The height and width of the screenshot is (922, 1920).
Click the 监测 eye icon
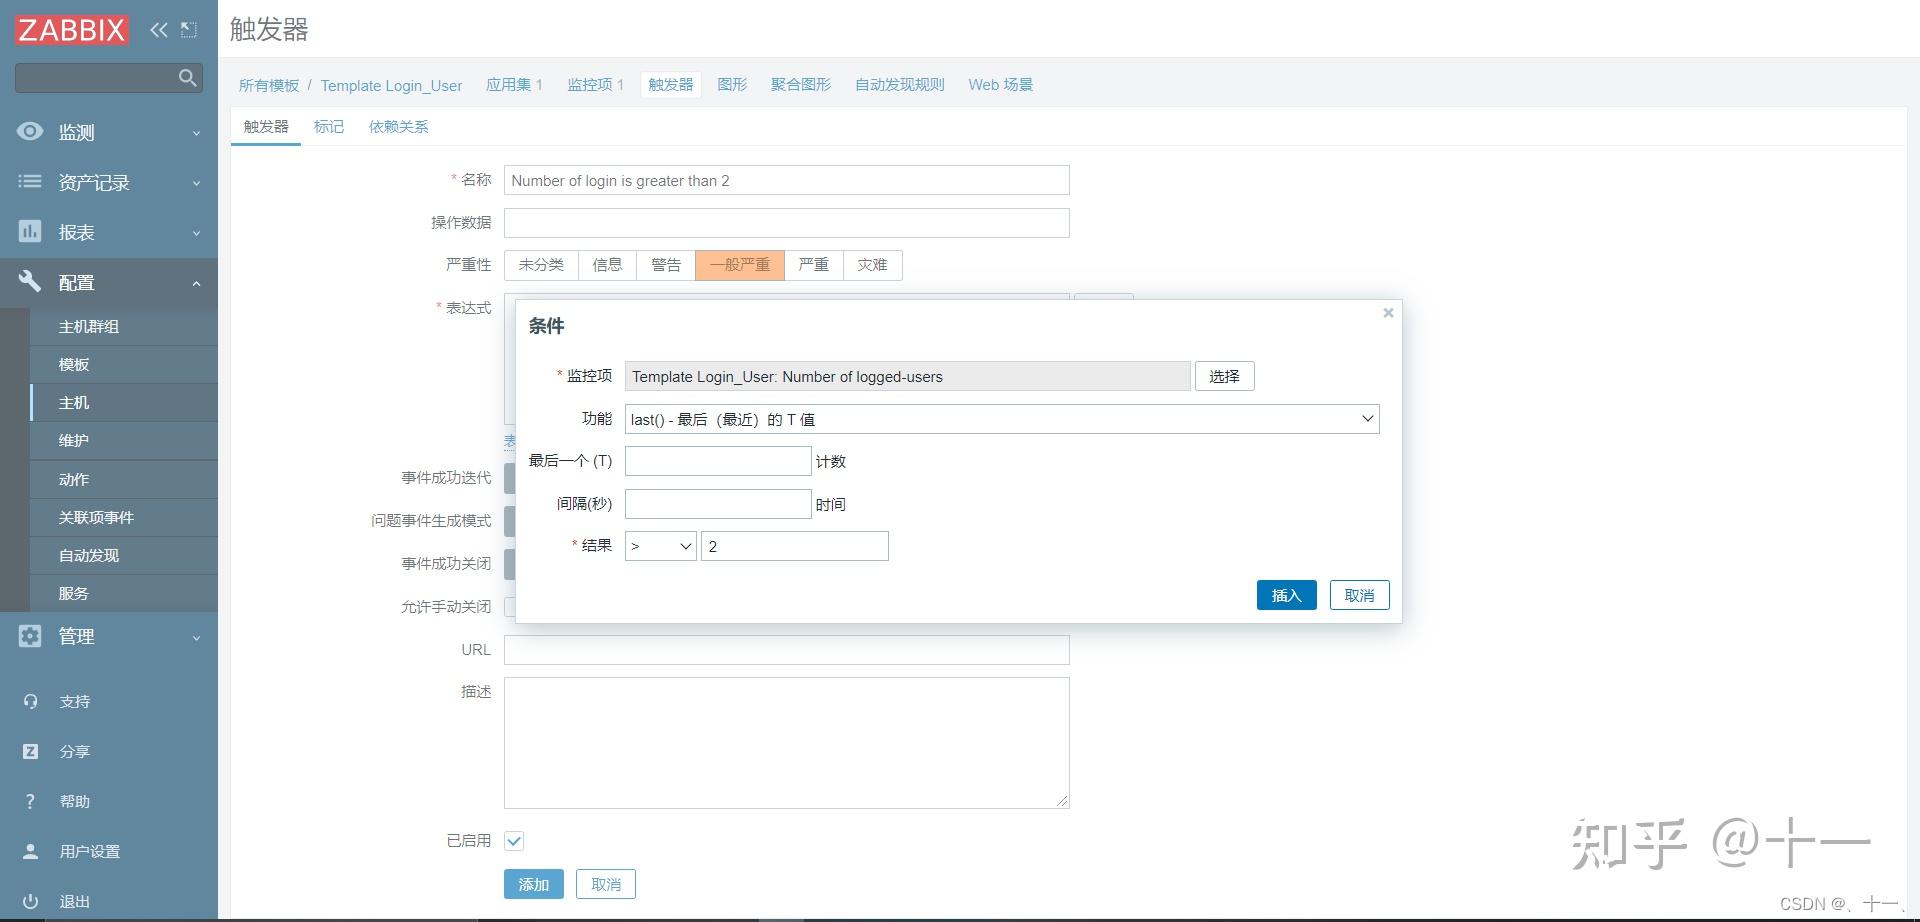coord(30,131)
